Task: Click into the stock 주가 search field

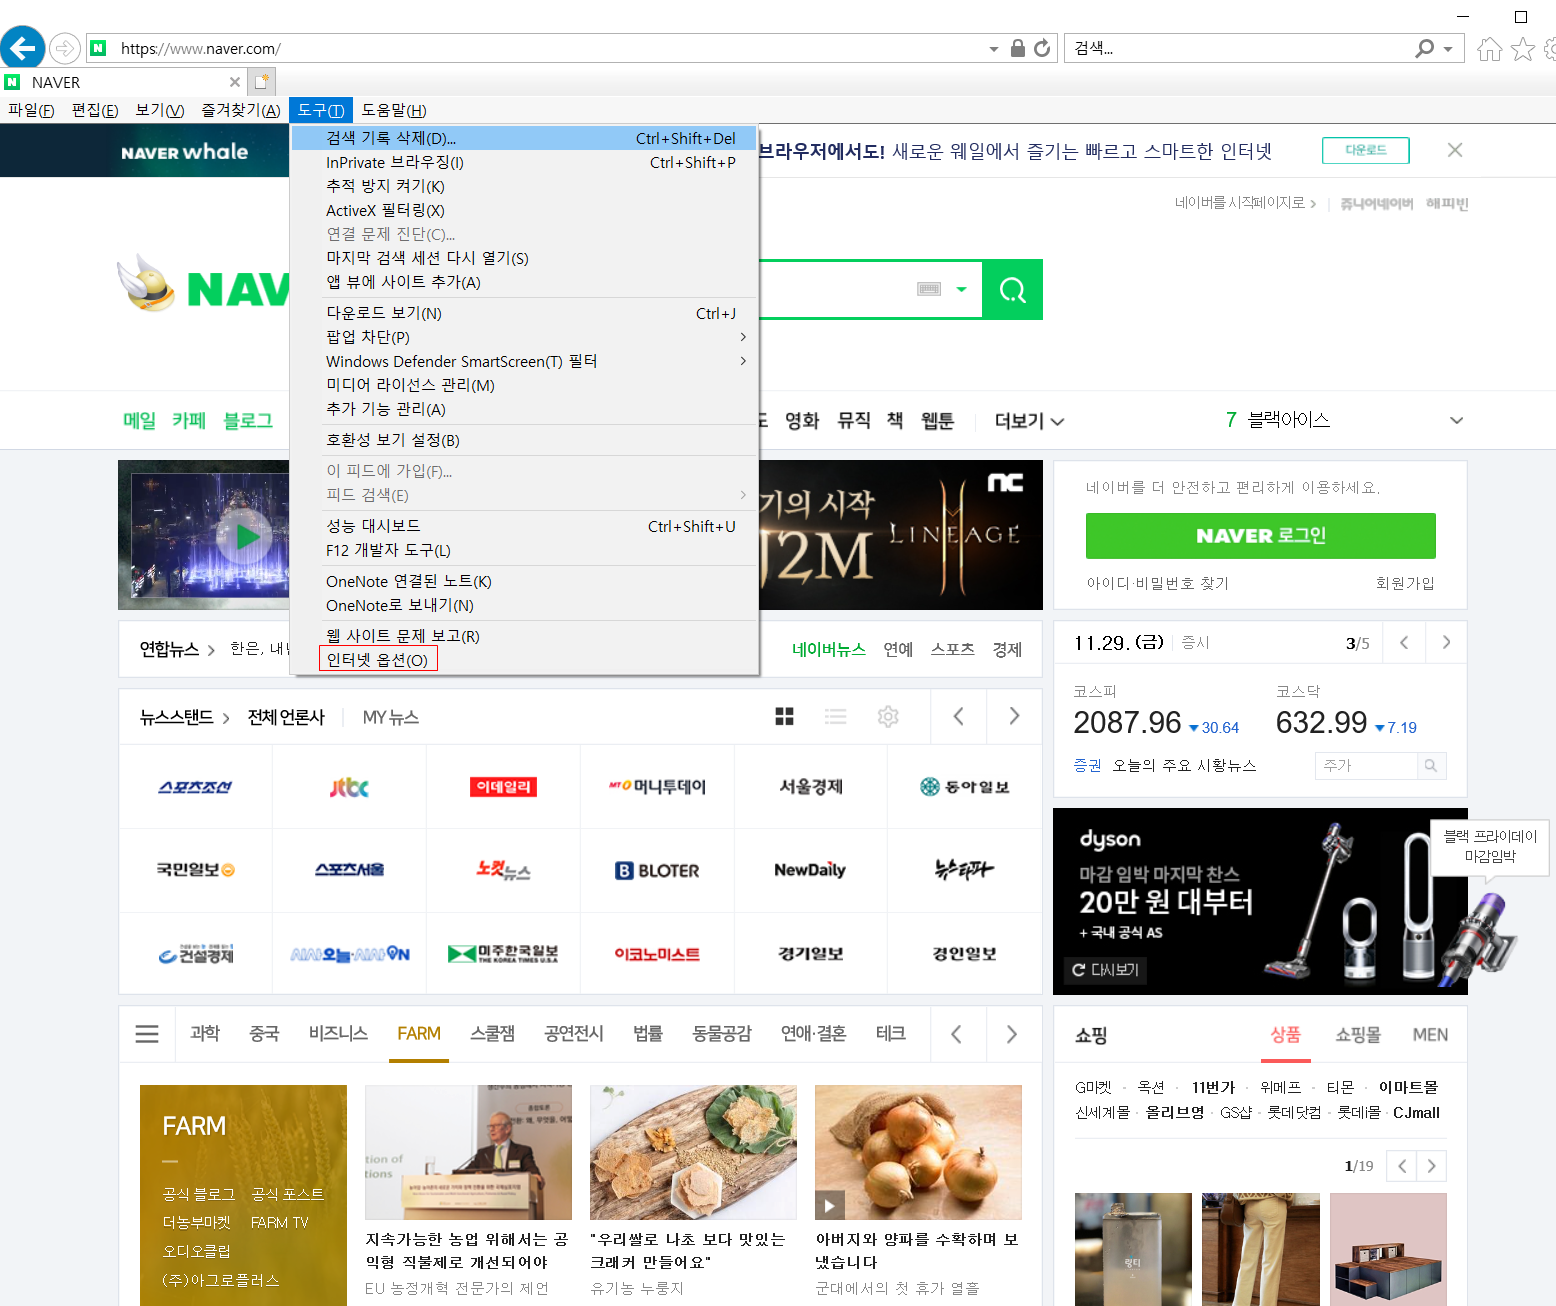Action: click(1366, 766)
